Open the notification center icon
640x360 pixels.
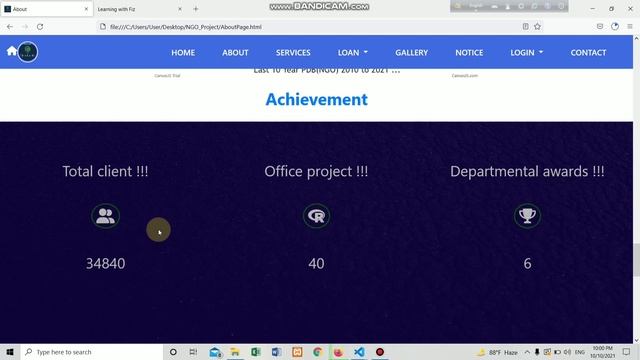coord(626,352)
